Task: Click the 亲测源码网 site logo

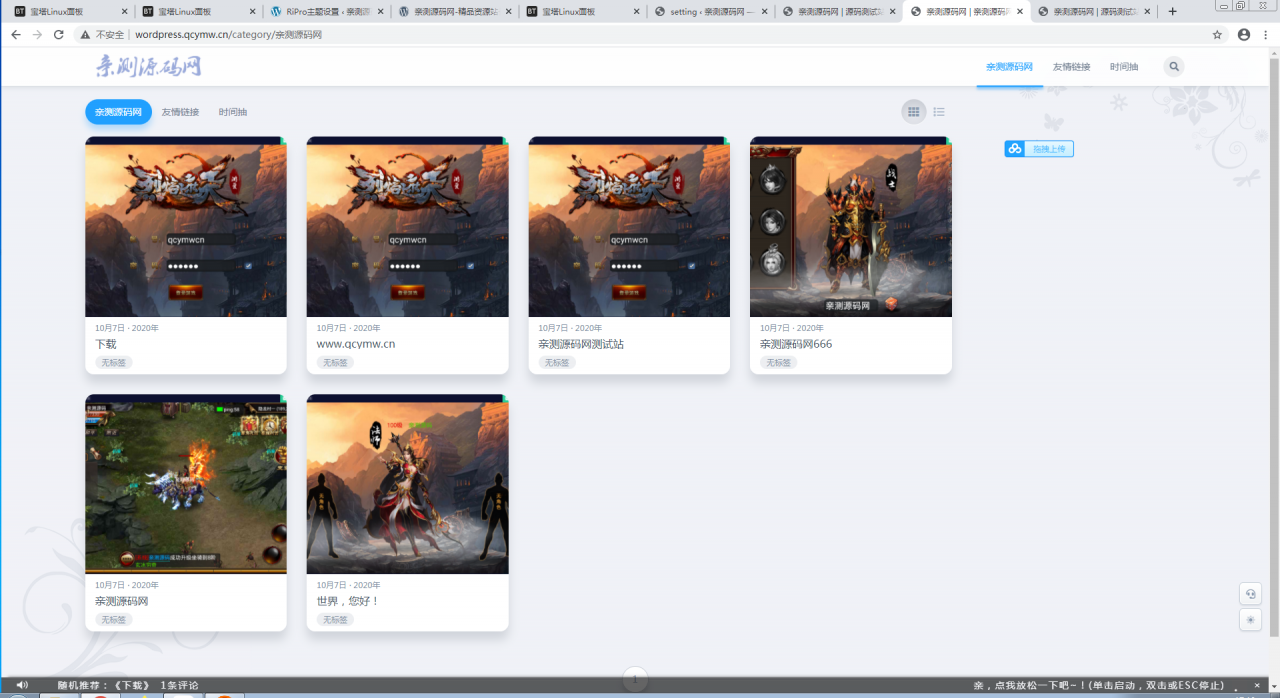Action: click(148, 67)
